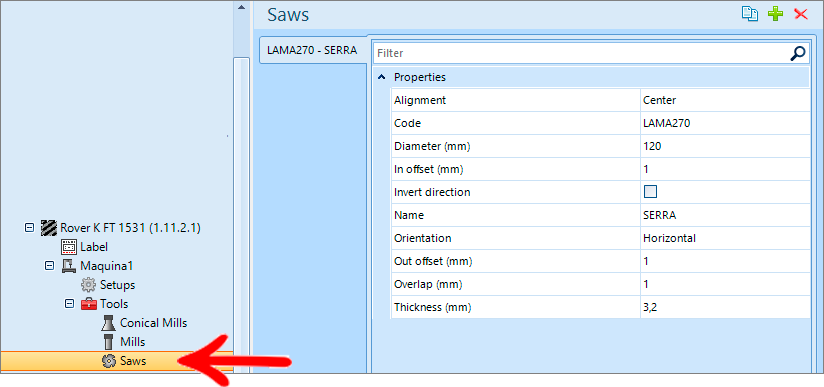Click the Filter search magnifier icon
The image size is (824, 387).
[798, 53]
